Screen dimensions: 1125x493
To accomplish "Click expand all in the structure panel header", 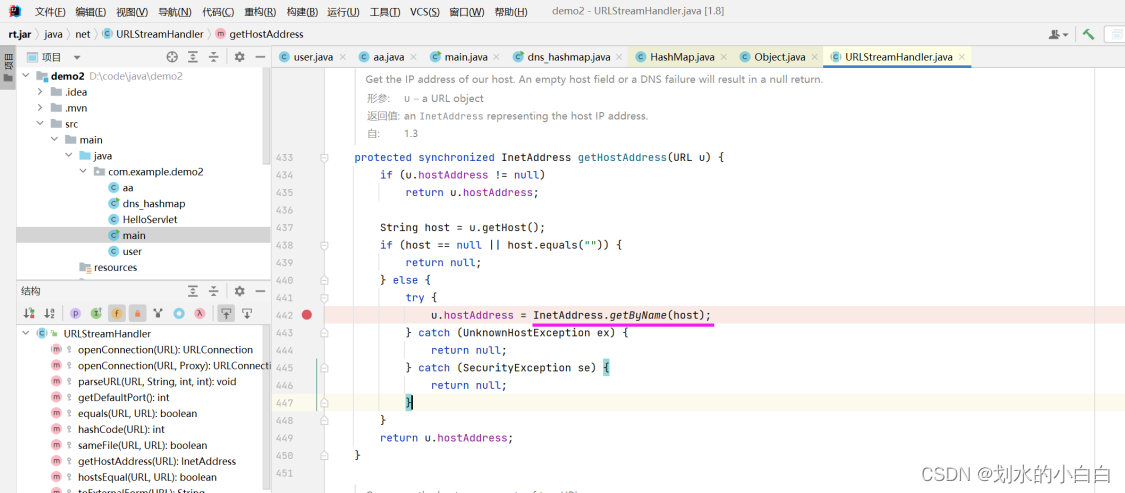I will pyautogui.click(x=193, y=291).
